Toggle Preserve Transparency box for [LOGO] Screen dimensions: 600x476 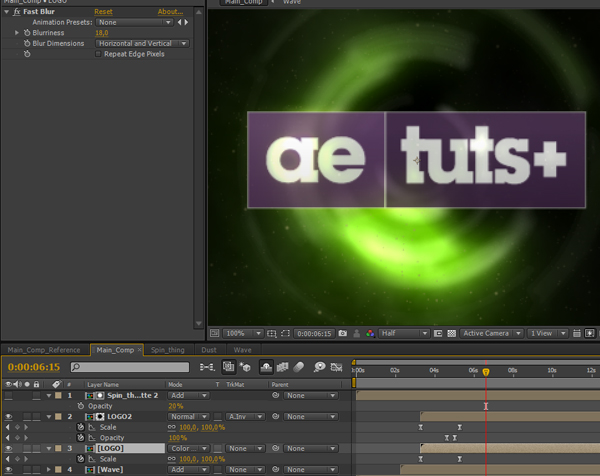(x=217, y=448)
